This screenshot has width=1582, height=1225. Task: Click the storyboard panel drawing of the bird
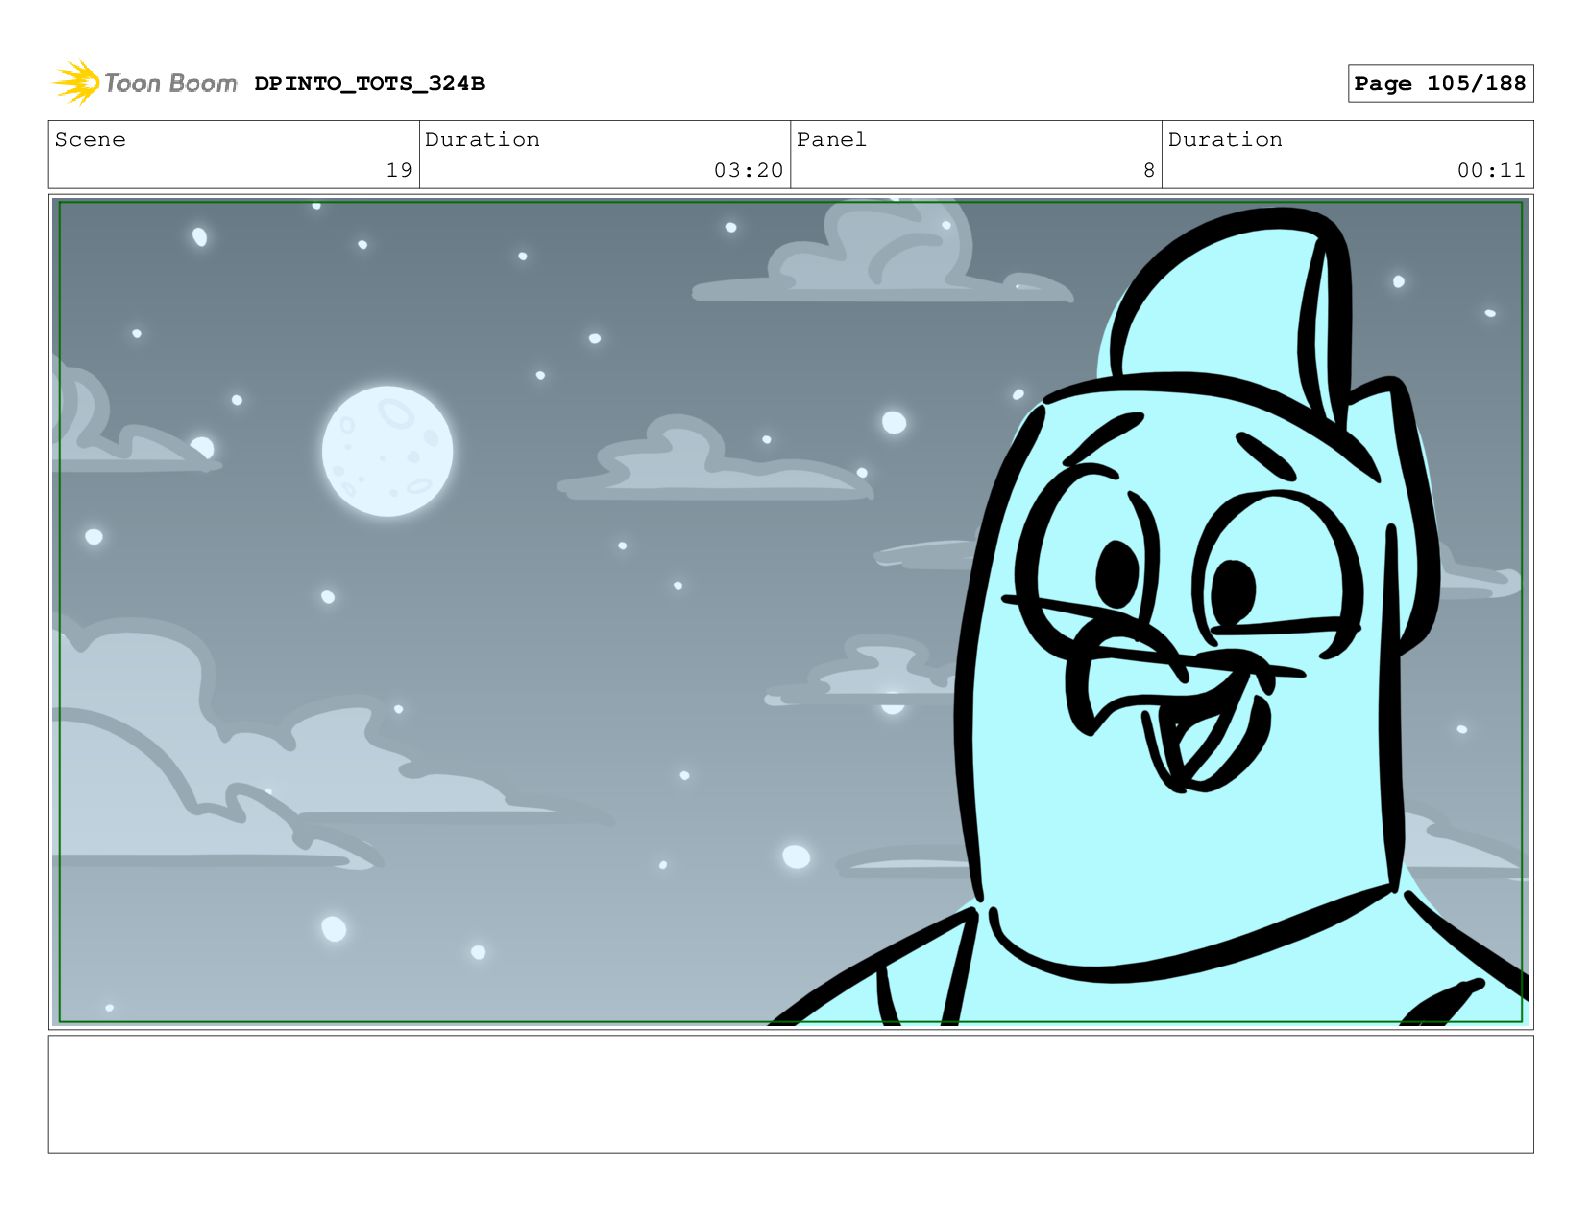tap(790, 612)
